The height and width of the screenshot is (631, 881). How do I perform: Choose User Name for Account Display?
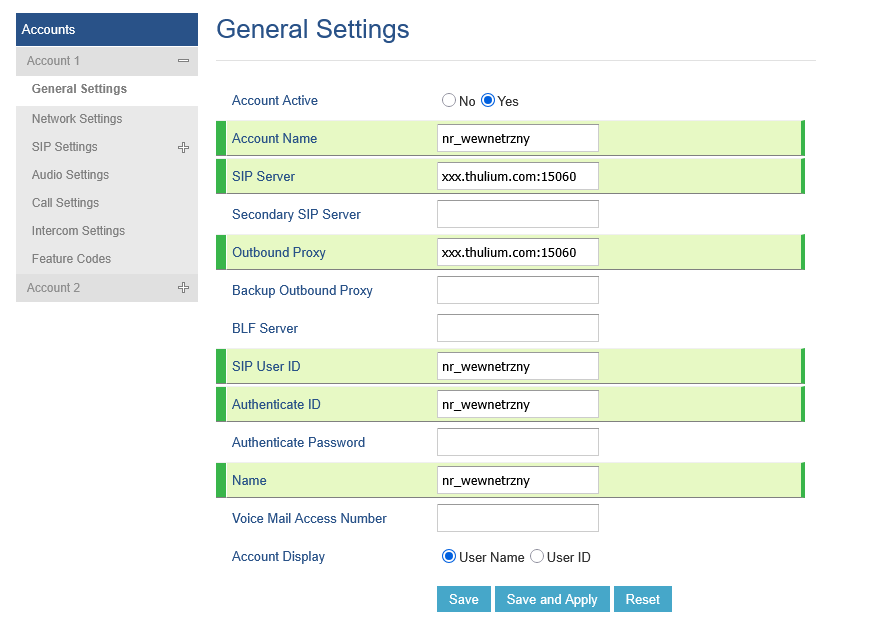pos(449,557)
